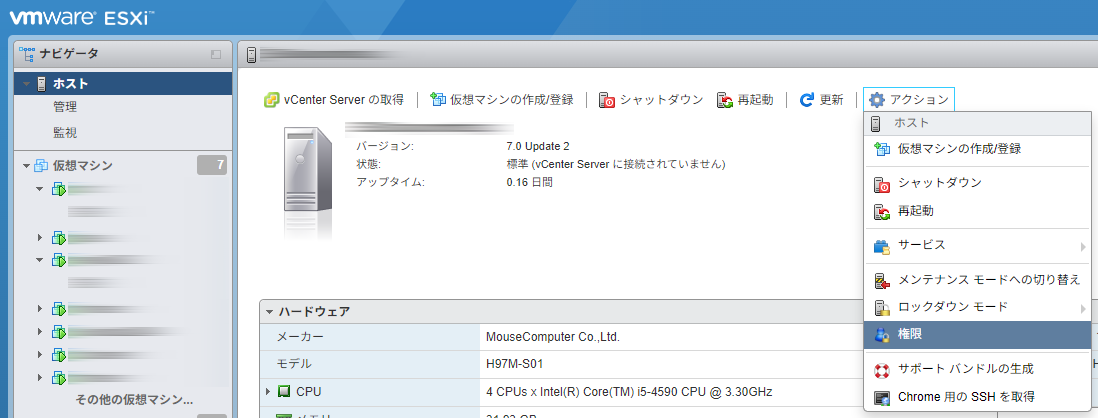Click the host icon in action menu header
The height and width of the screenshot is (418, 1098).
point(875,124)
